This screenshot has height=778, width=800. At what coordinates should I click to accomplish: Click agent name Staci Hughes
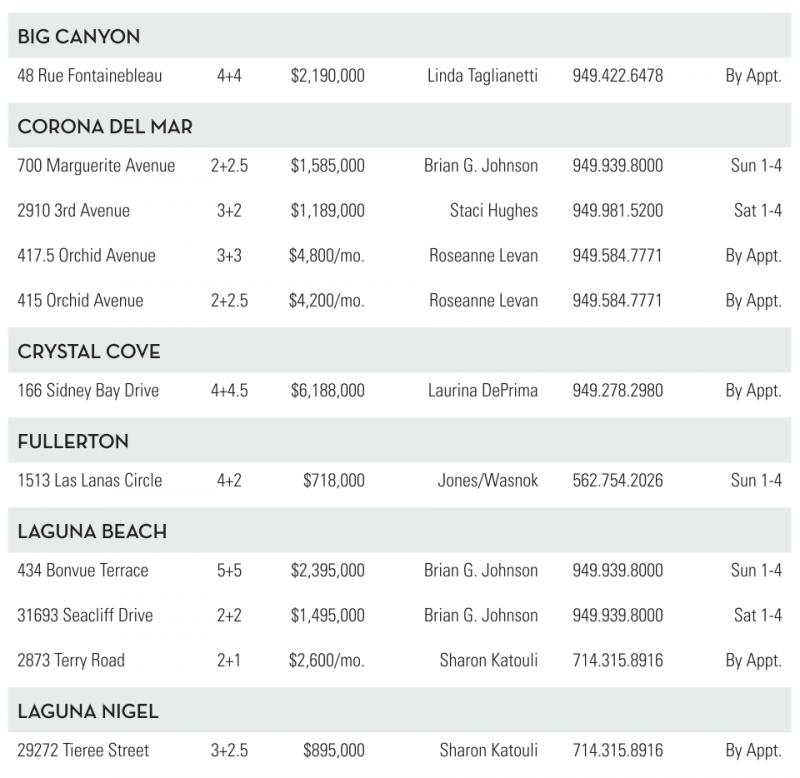tap(494, 211)
